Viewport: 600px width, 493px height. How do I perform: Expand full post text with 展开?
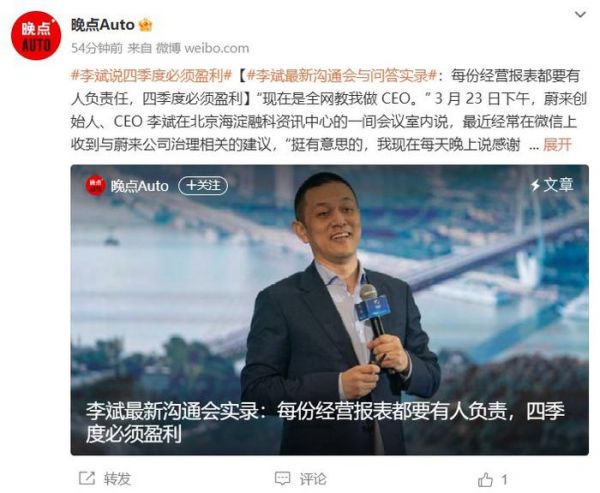click(x=557, y=145)
